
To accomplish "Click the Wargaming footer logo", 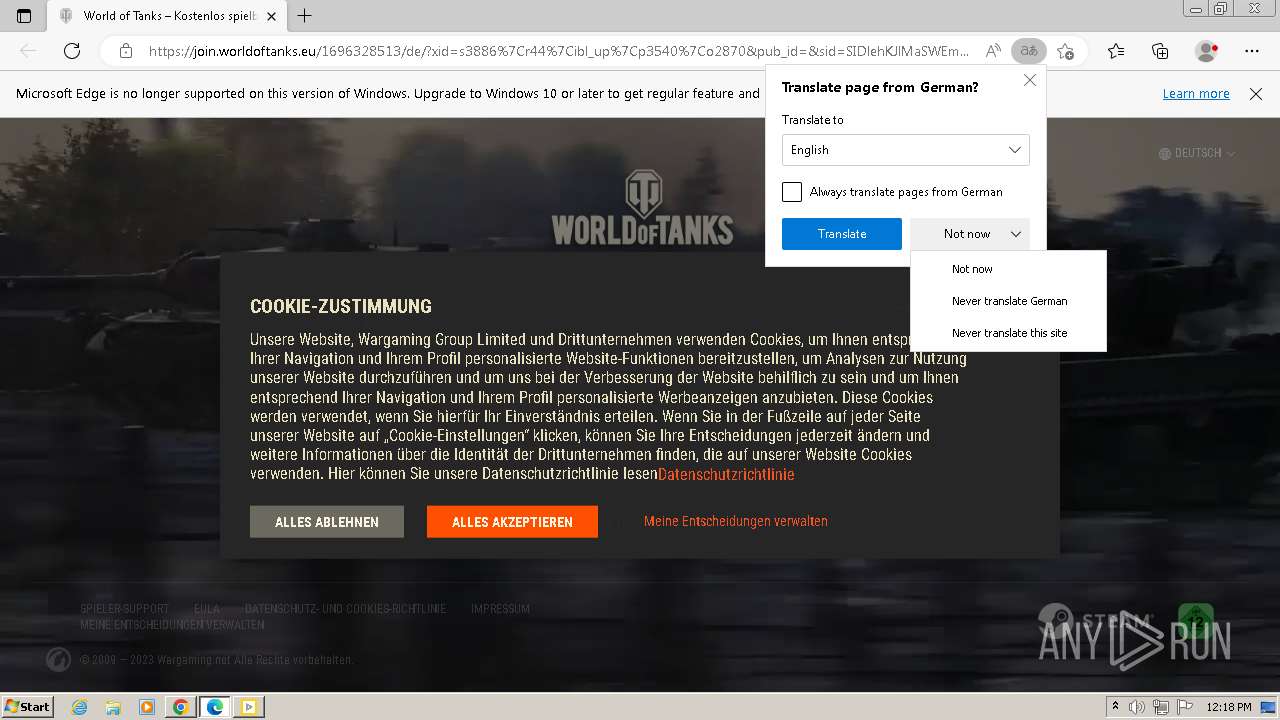I will (58, 659).
